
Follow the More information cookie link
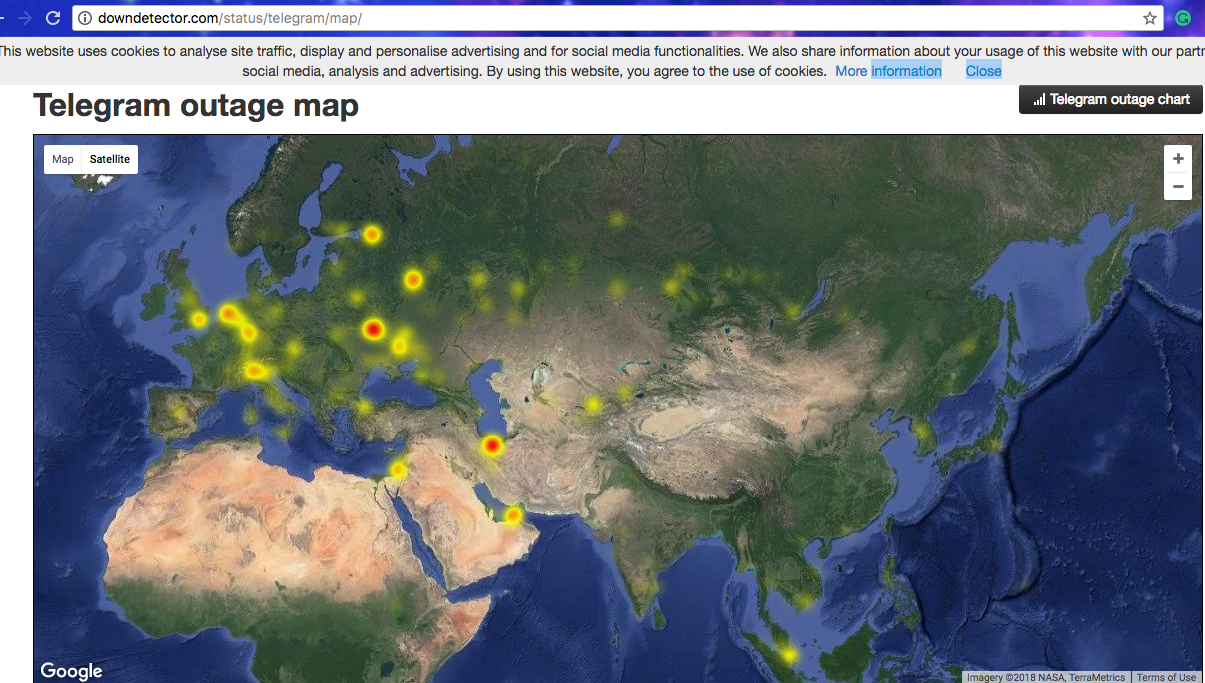[889, 71]
